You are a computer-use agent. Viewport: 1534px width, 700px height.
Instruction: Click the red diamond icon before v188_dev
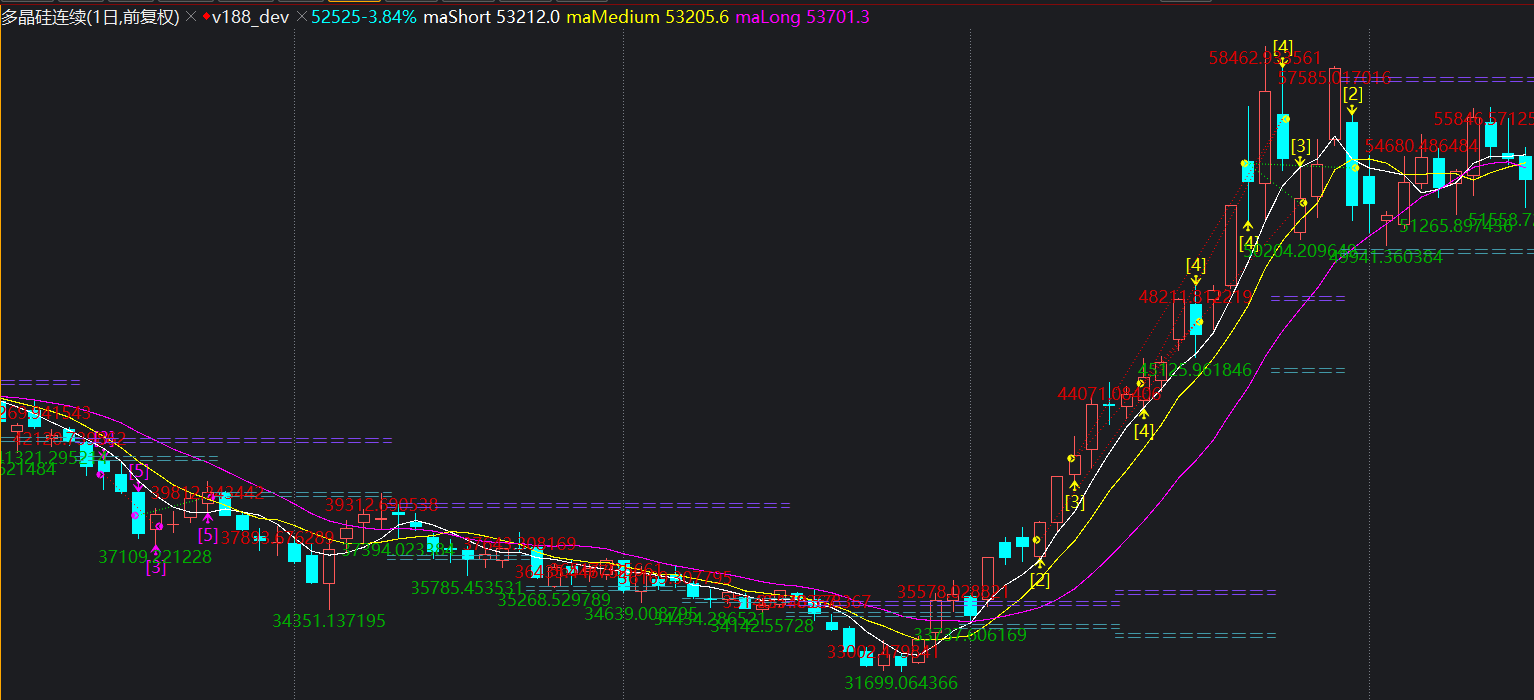coord(206,17)
